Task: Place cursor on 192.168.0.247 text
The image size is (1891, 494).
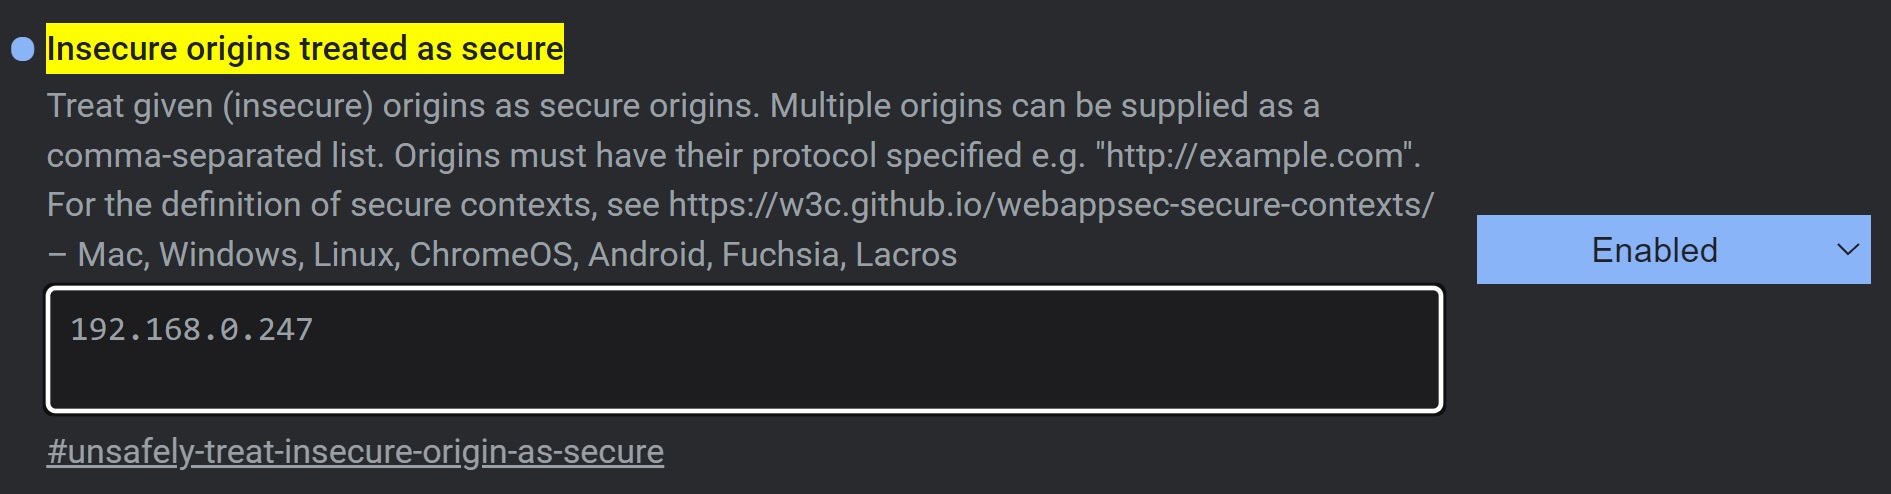Action: point(192,329)
